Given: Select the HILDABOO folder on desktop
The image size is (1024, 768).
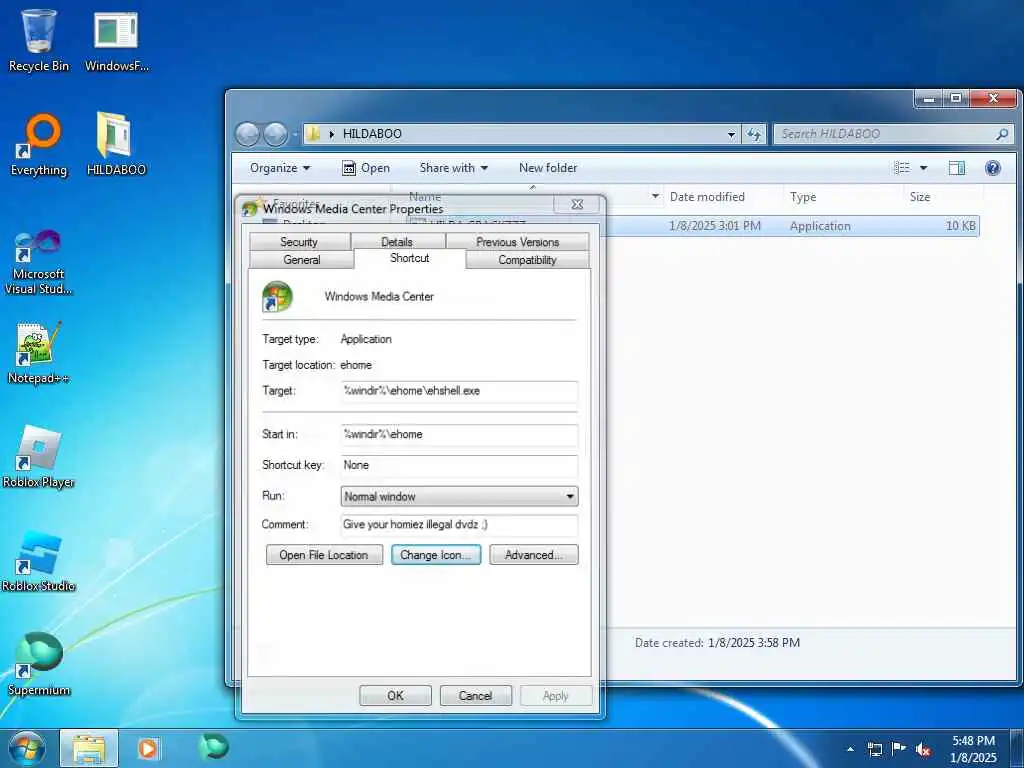Looking at the screenshot, I should (x=116, y=144).
